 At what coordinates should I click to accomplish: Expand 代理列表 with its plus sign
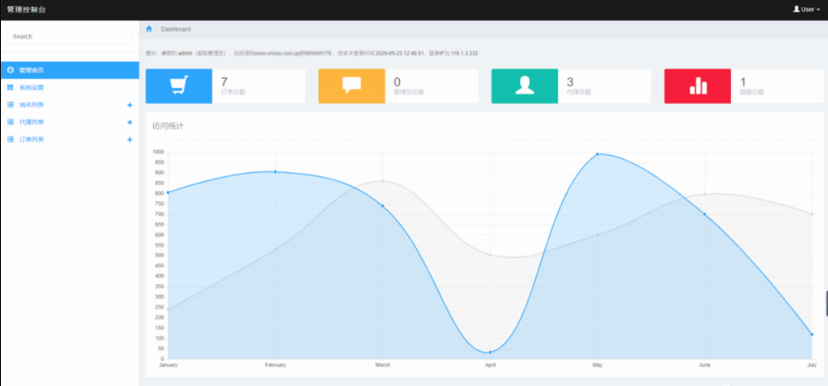tap(129, 123)
